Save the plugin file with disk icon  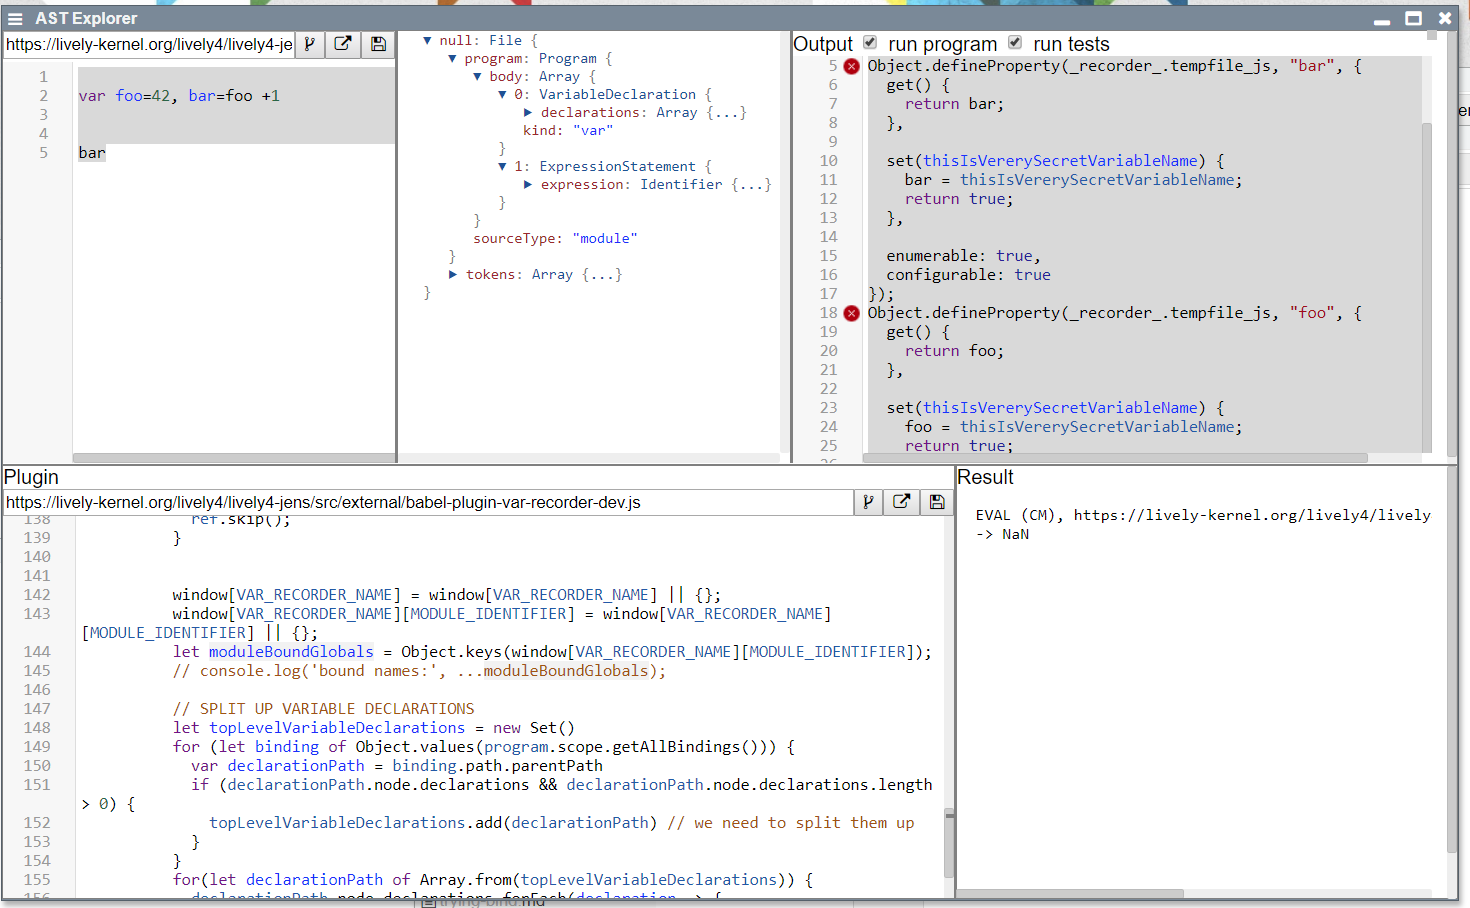[937, 502]
